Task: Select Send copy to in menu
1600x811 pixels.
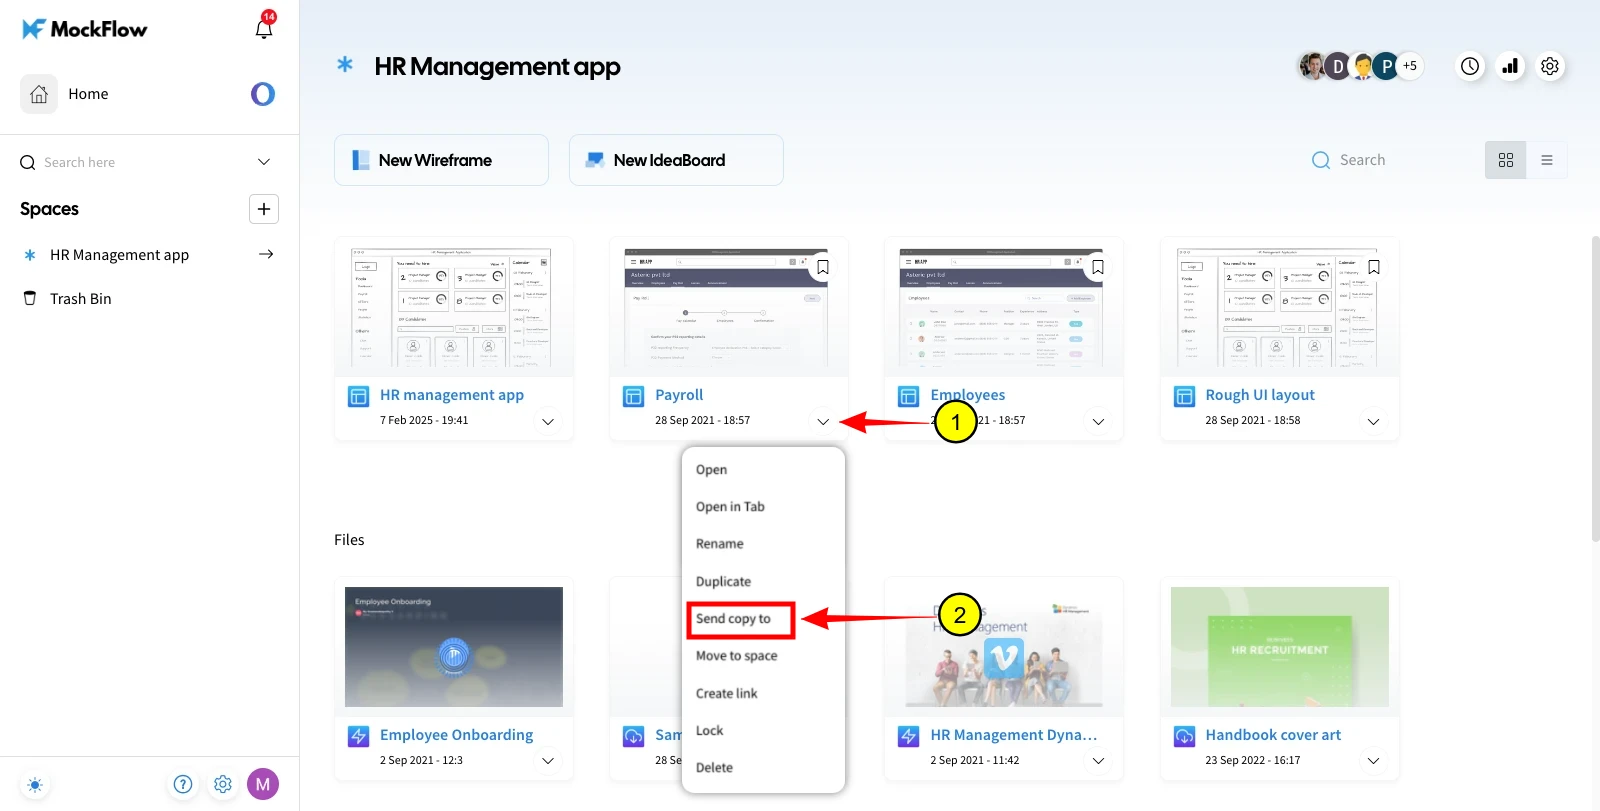Action: pos(740,619)
